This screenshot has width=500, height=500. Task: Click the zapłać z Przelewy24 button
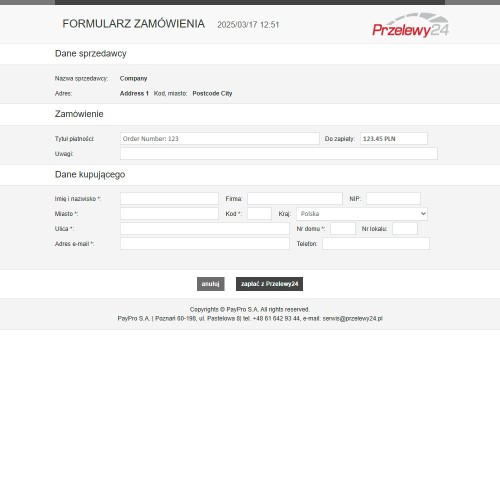(x=269, y=284)
